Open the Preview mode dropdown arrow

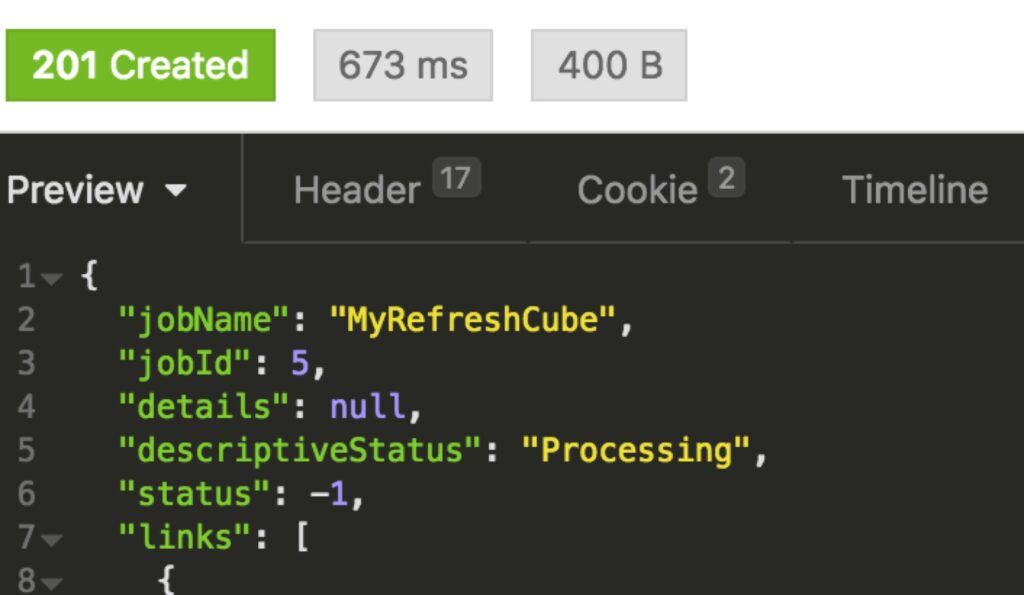pos(176,190)
